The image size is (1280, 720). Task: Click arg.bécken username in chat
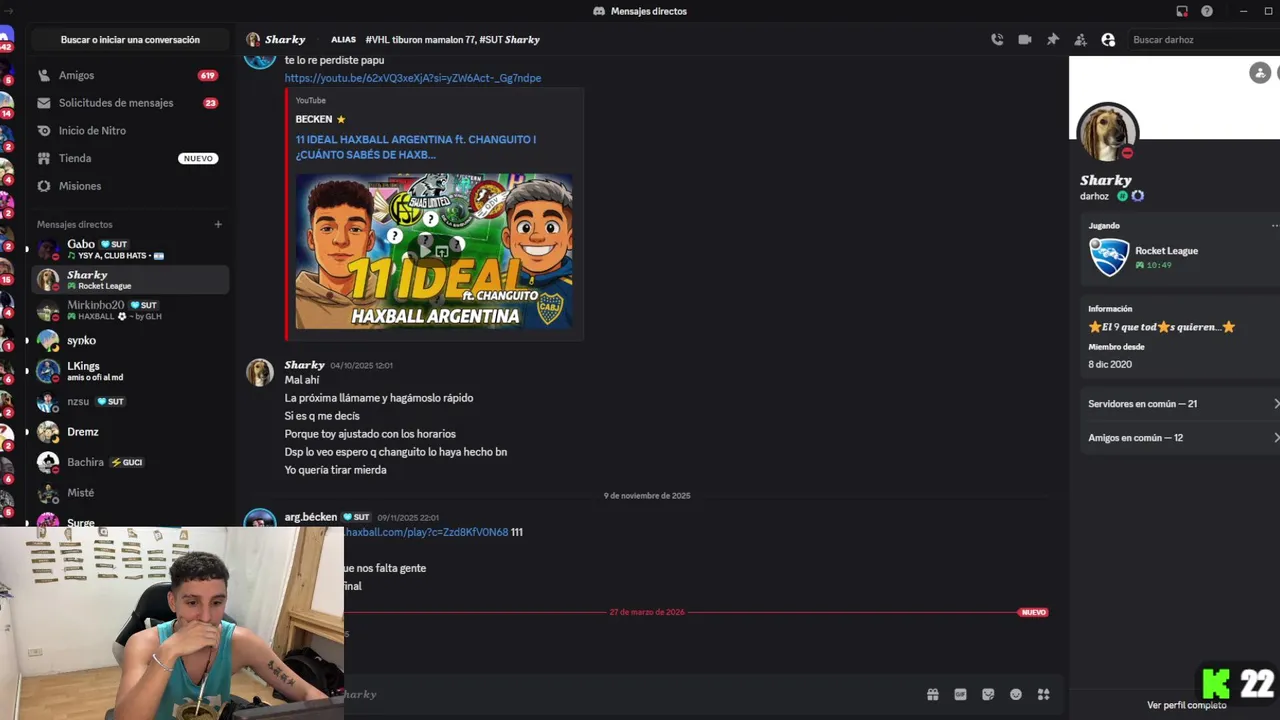pos(310,517)
